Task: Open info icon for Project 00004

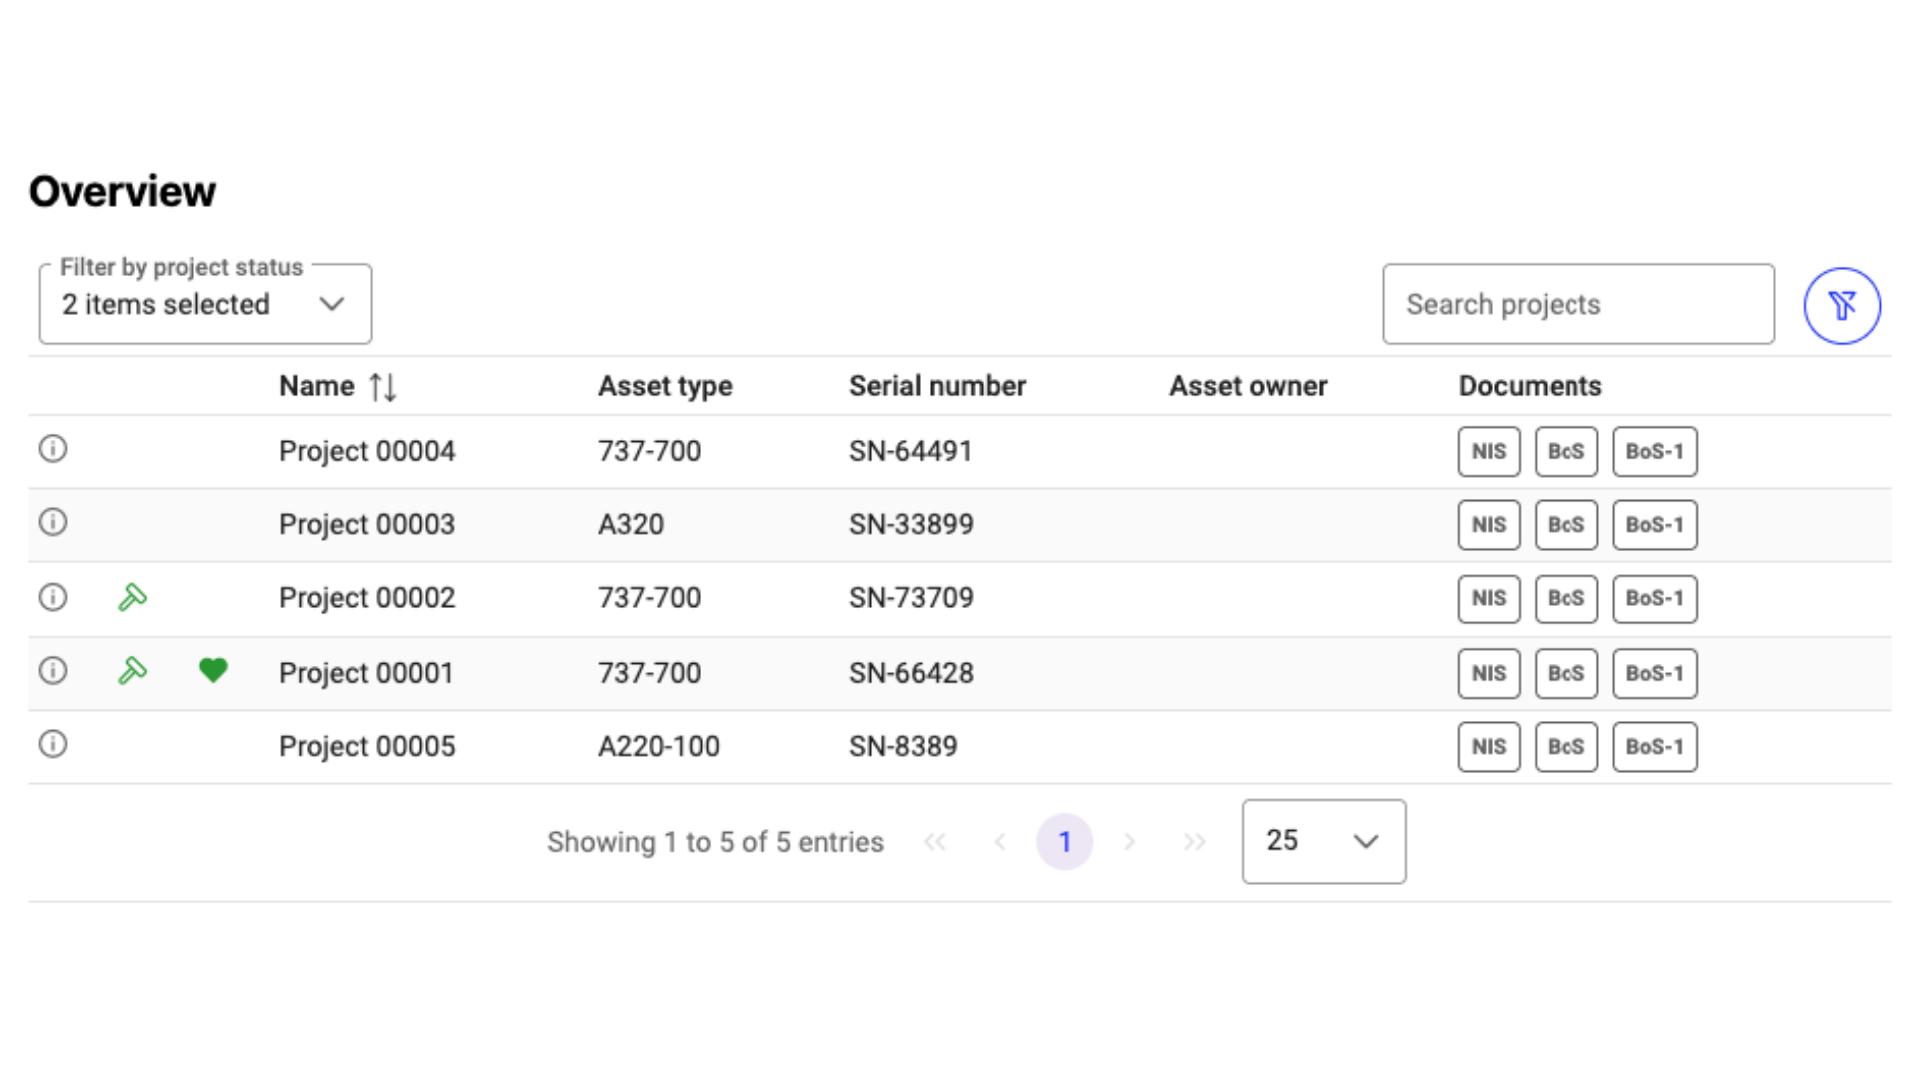Action: point(53,449)
